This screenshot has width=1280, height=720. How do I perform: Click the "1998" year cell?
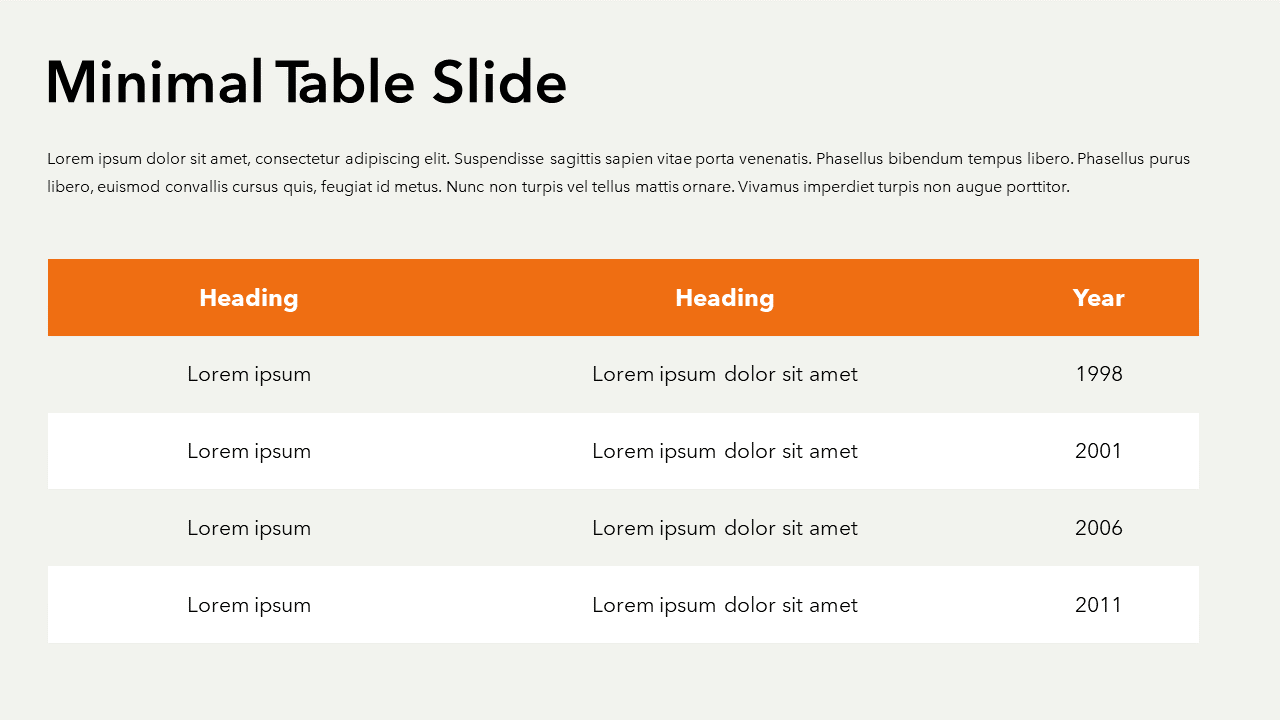(1099, 374)
